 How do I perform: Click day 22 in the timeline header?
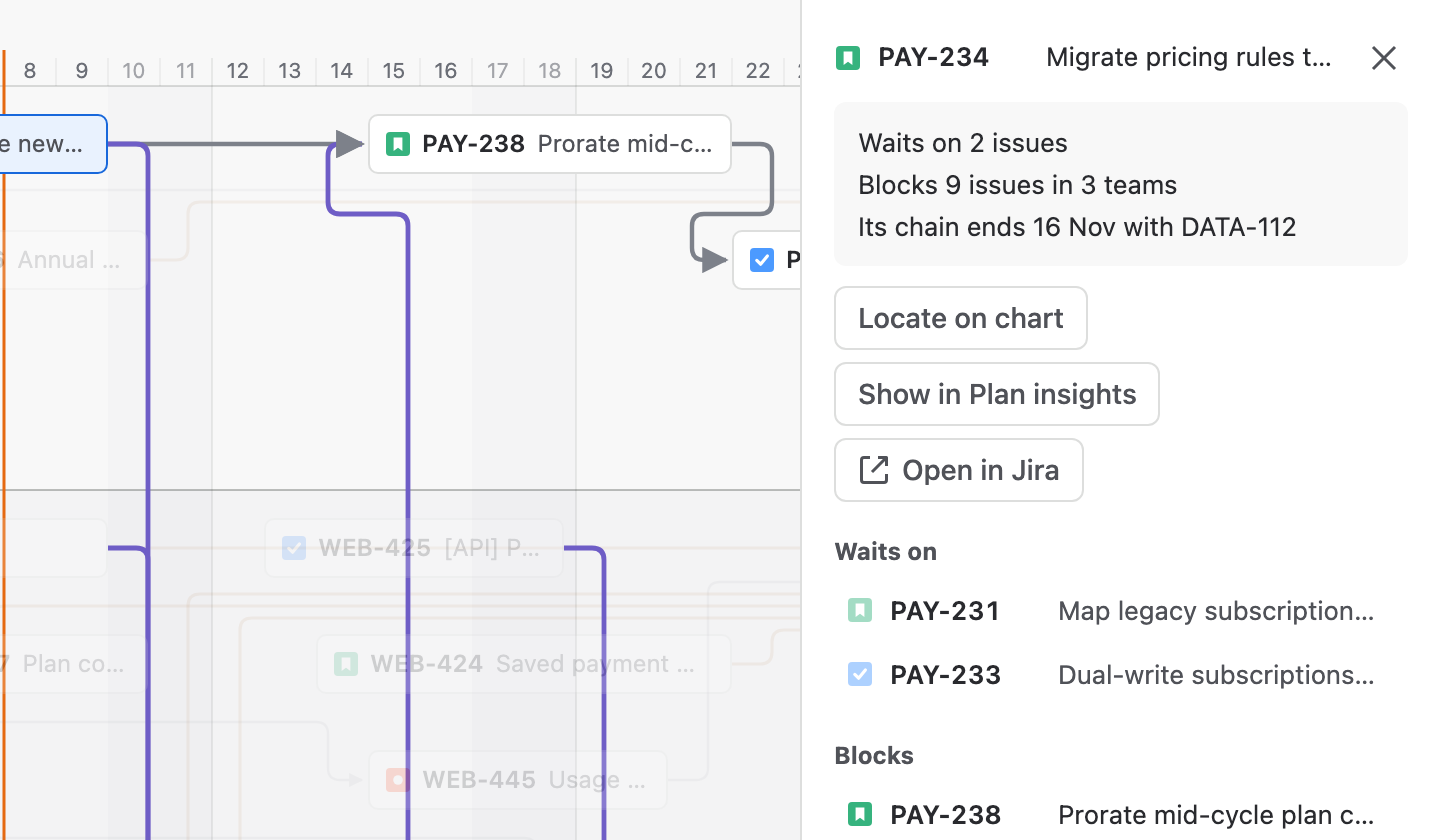[x=758, y=71]
